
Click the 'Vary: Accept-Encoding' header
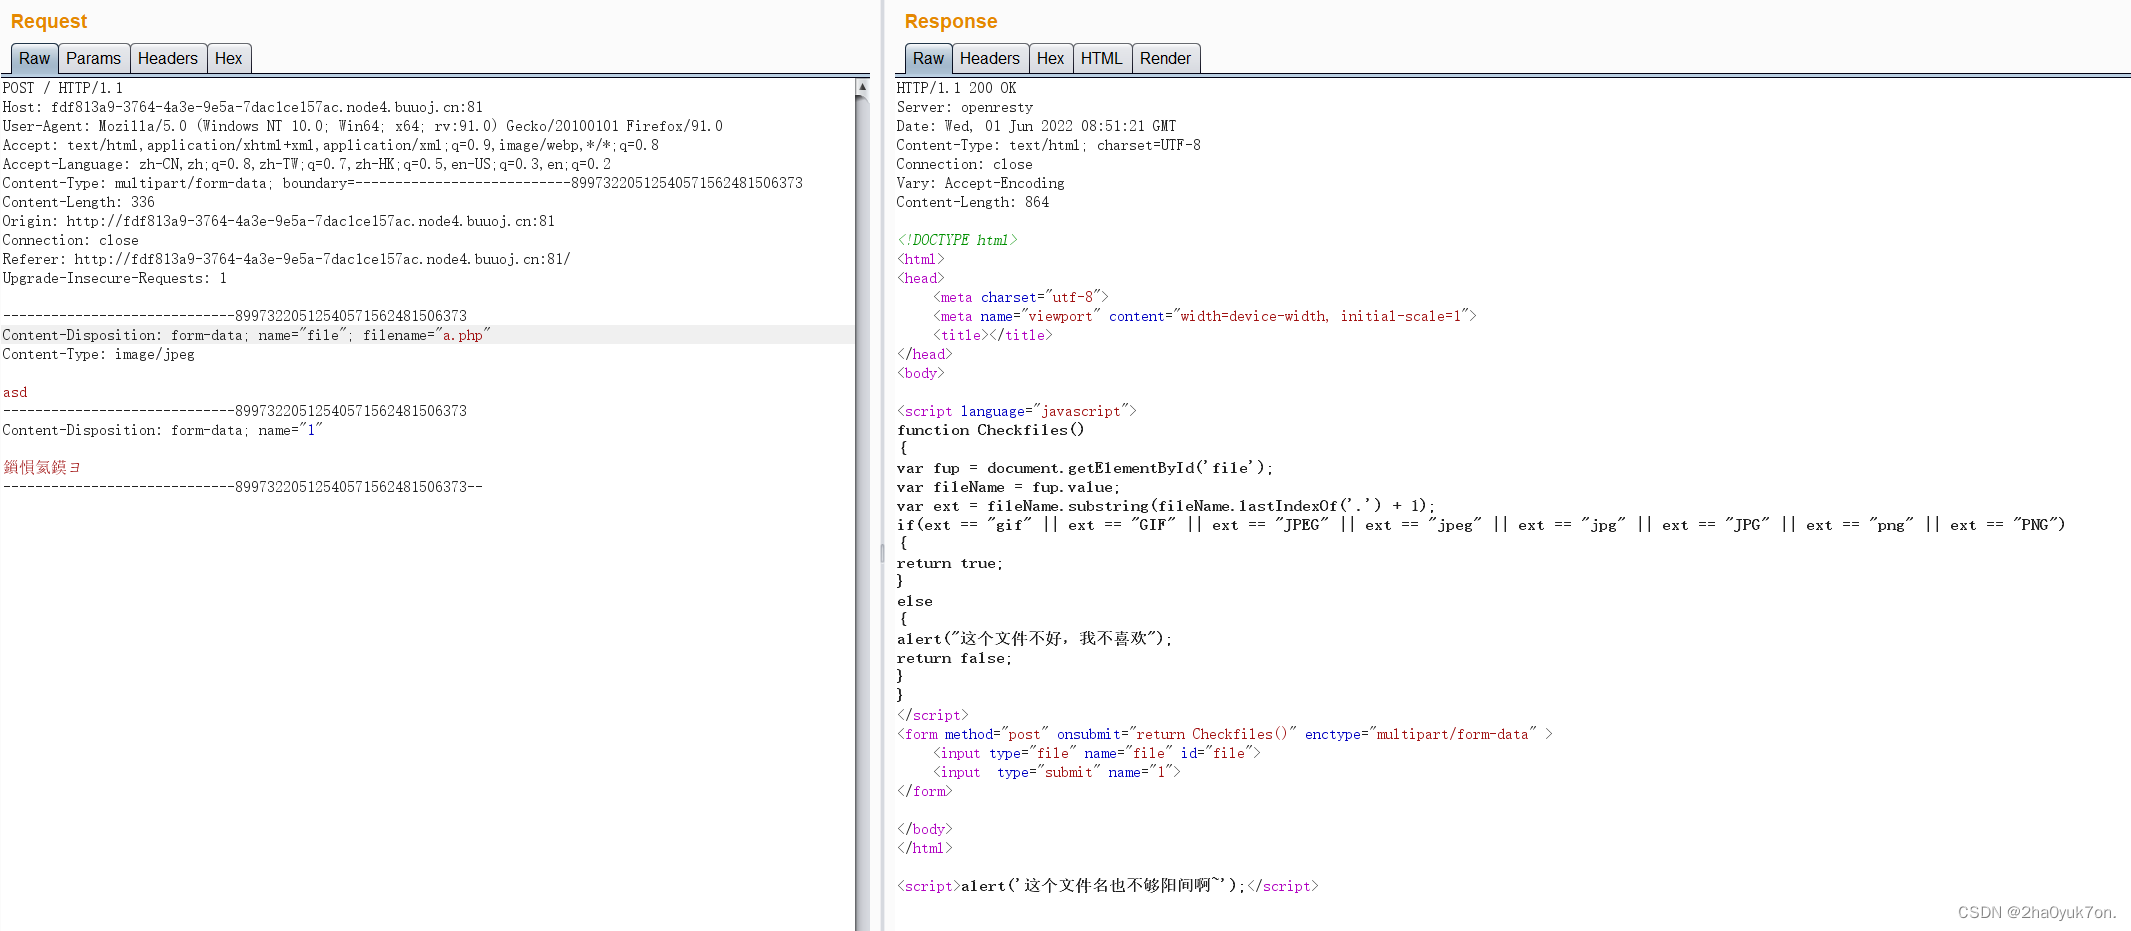pos(980,183)
